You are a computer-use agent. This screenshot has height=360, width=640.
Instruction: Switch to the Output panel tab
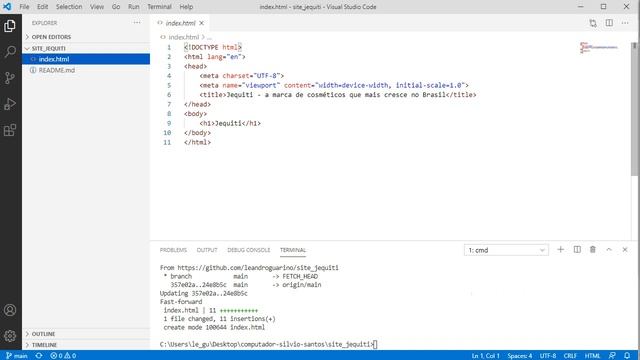click(x=207, y=250)
